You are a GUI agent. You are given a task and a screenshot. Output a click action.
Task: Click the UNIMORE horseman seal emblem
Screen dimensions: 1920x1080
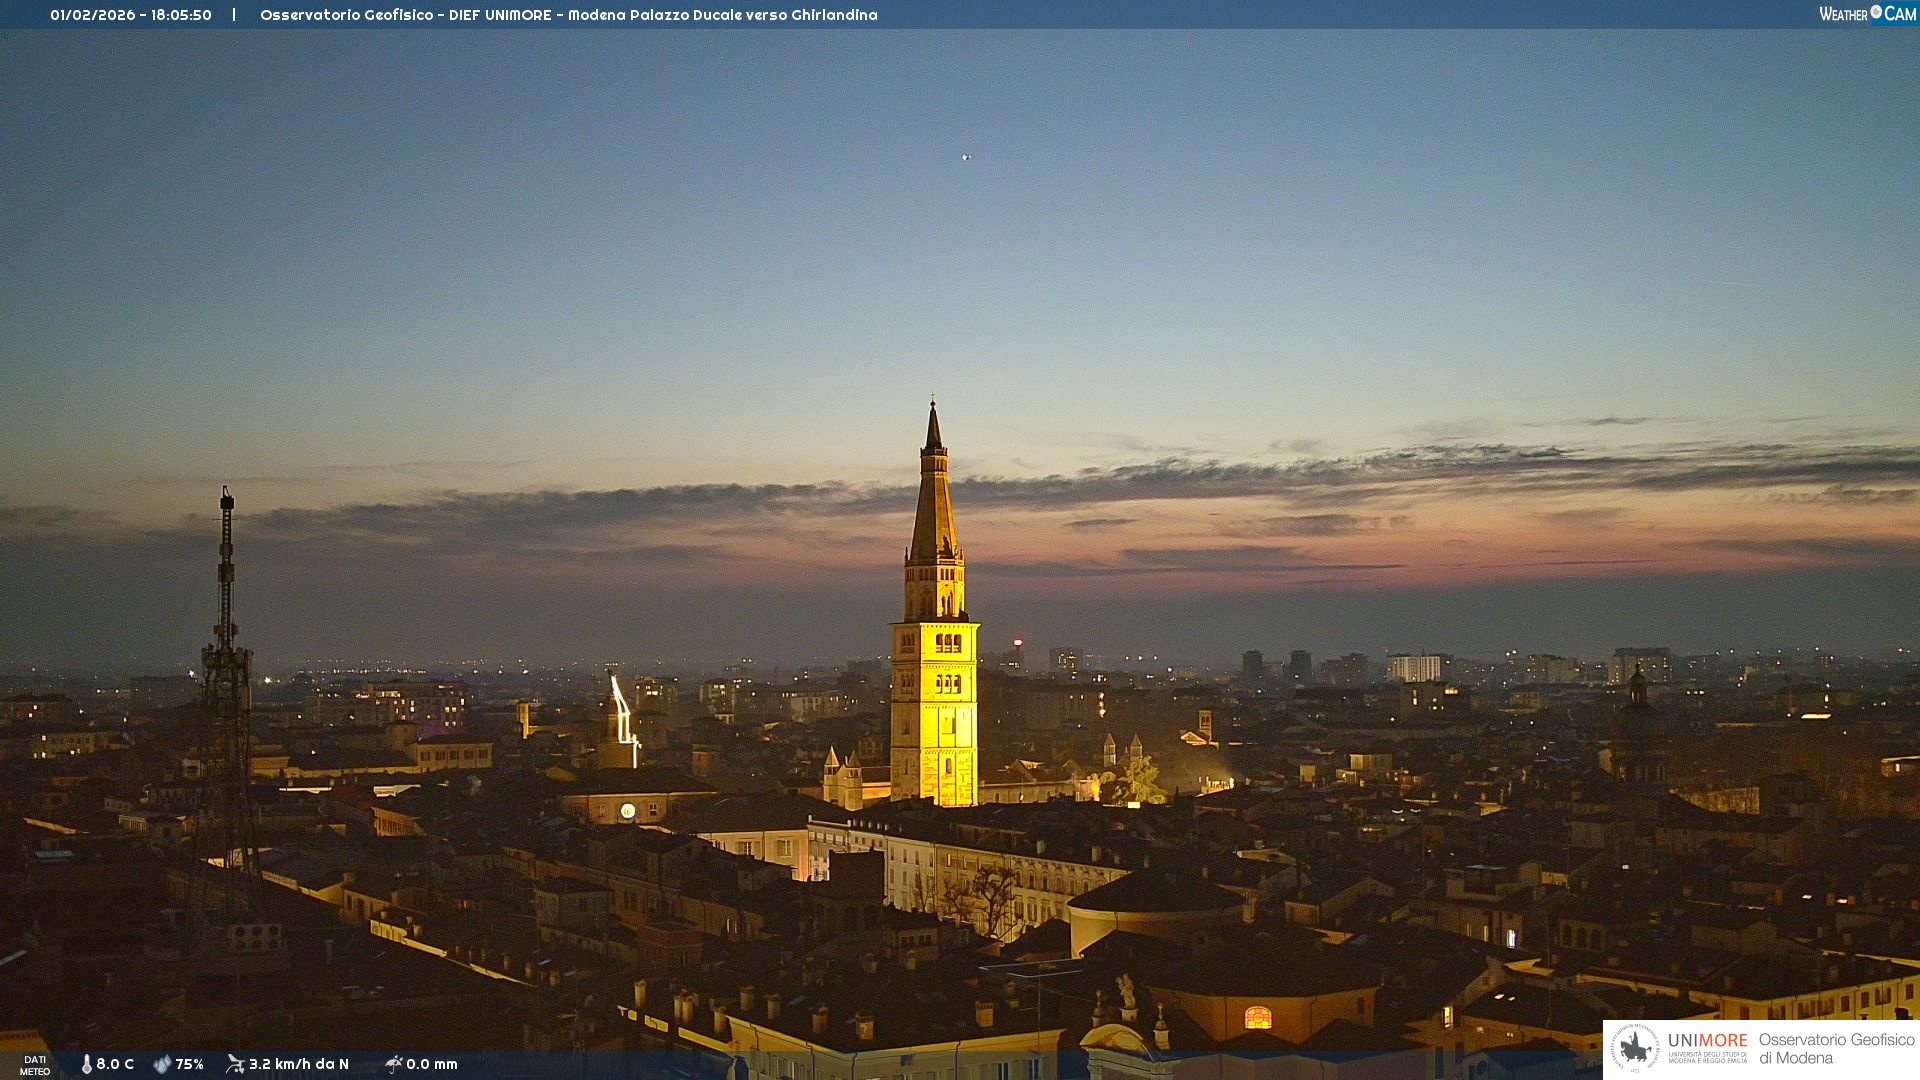[1635, 1049]
